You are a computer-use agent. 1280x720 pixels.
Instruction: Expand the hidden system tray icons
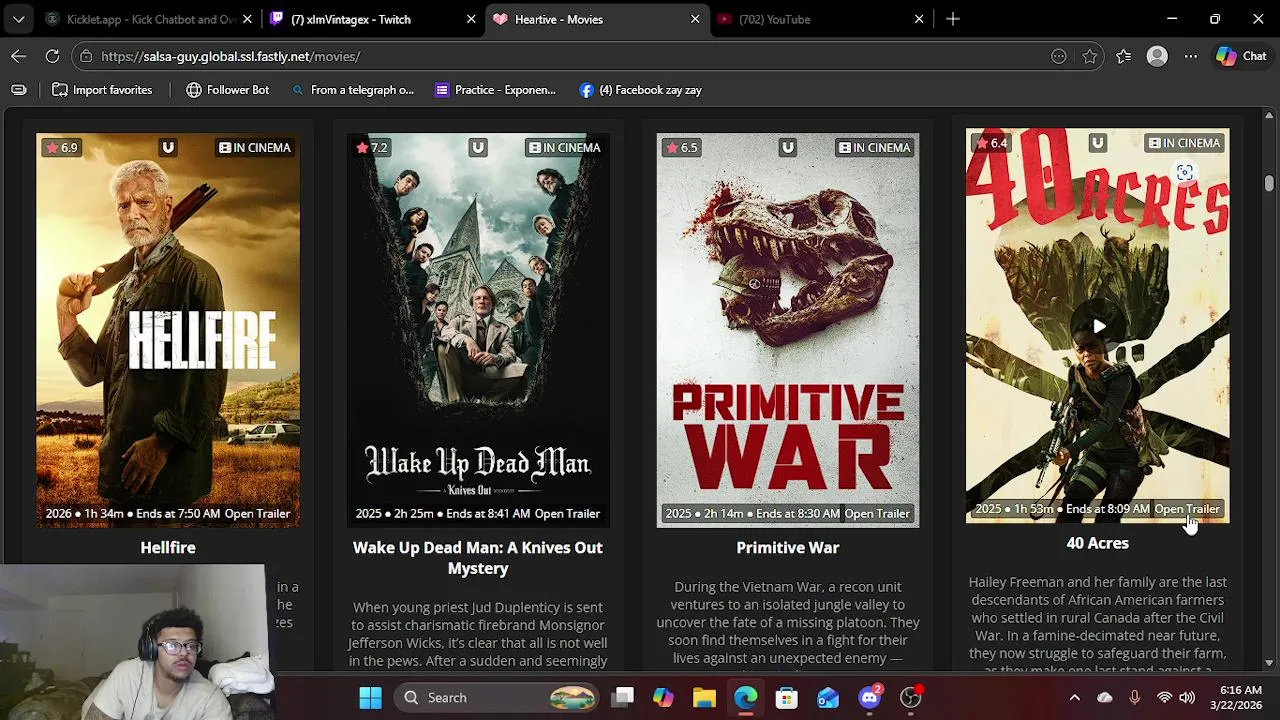[1075, 697]
